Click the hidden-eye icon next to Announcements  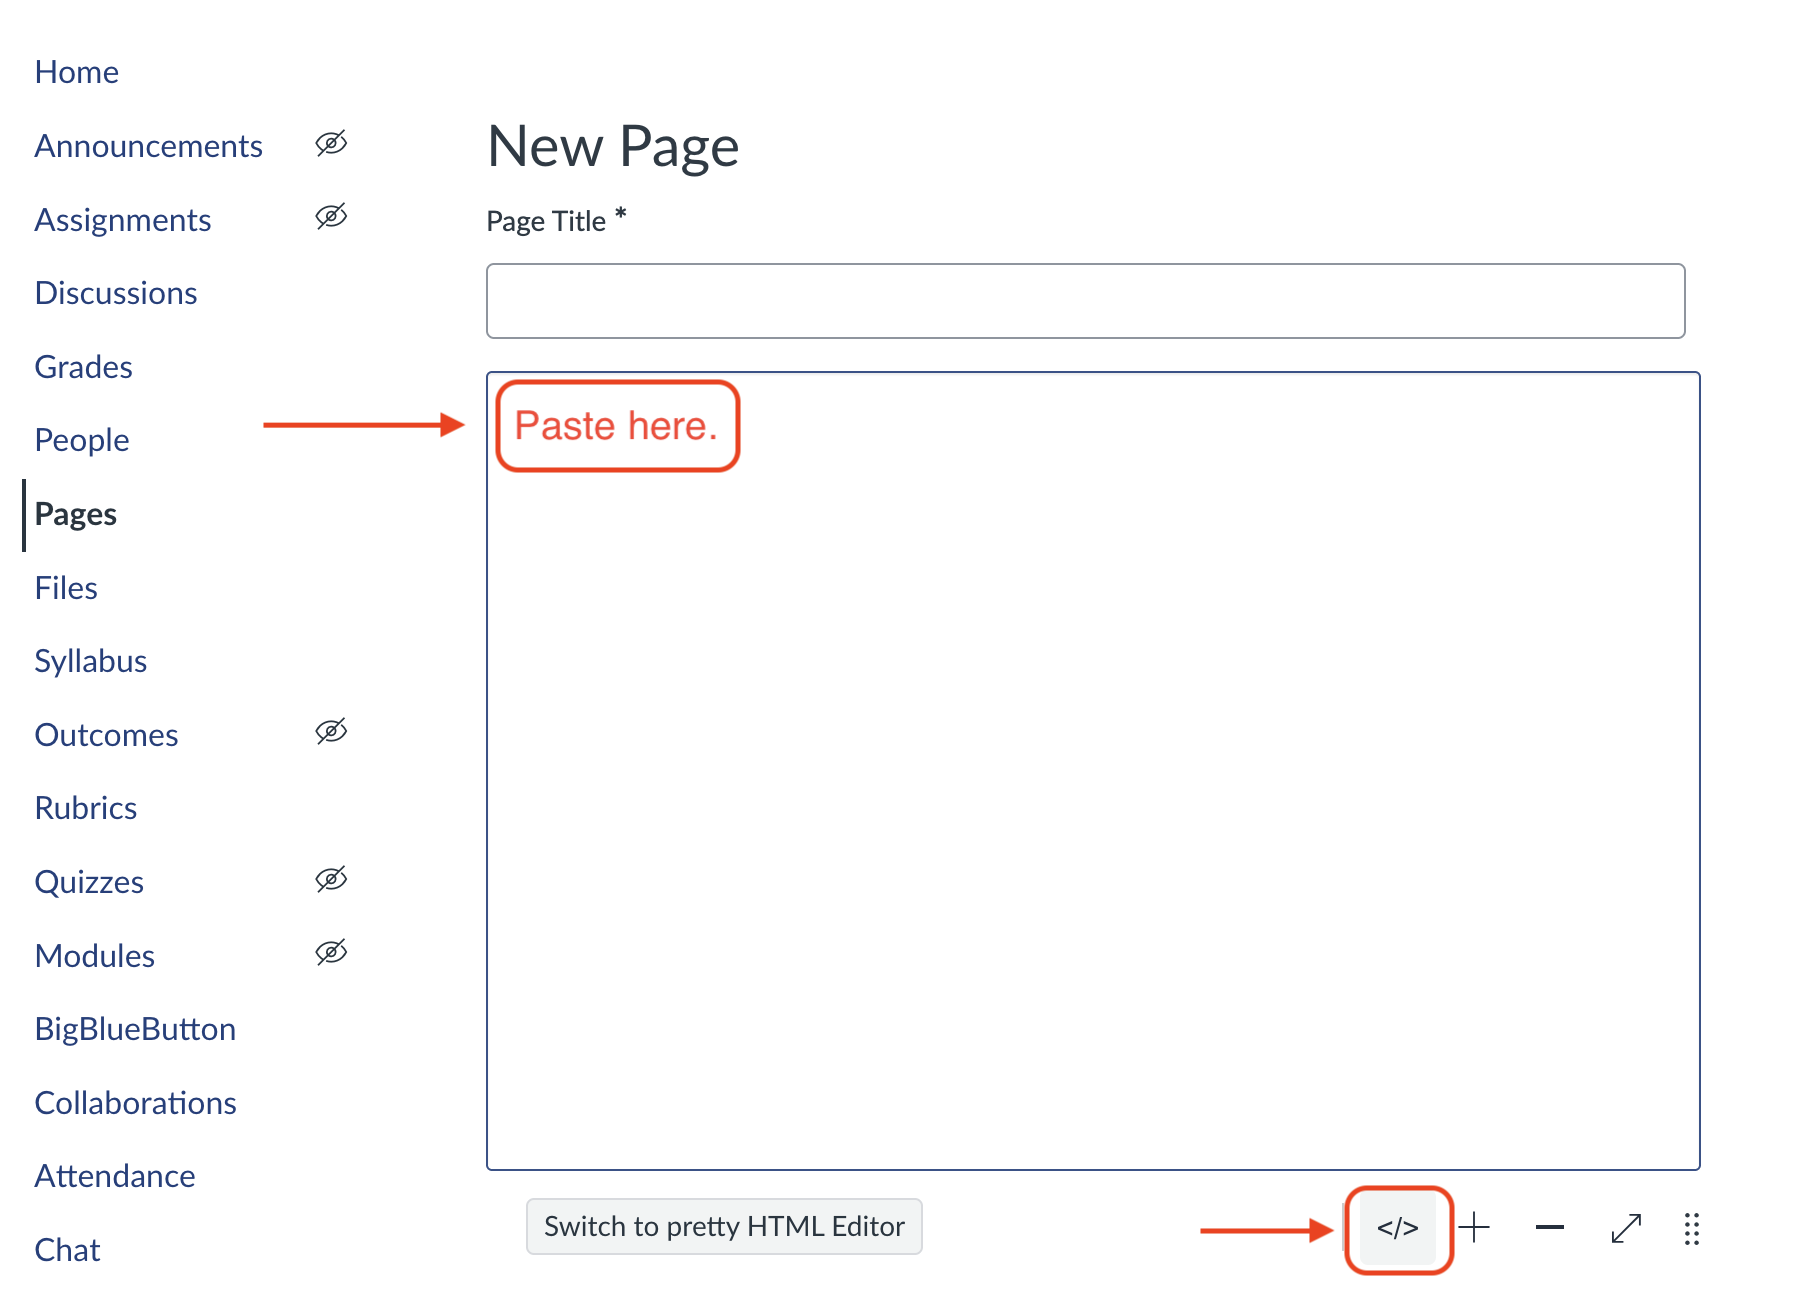(x=331, y=144)
